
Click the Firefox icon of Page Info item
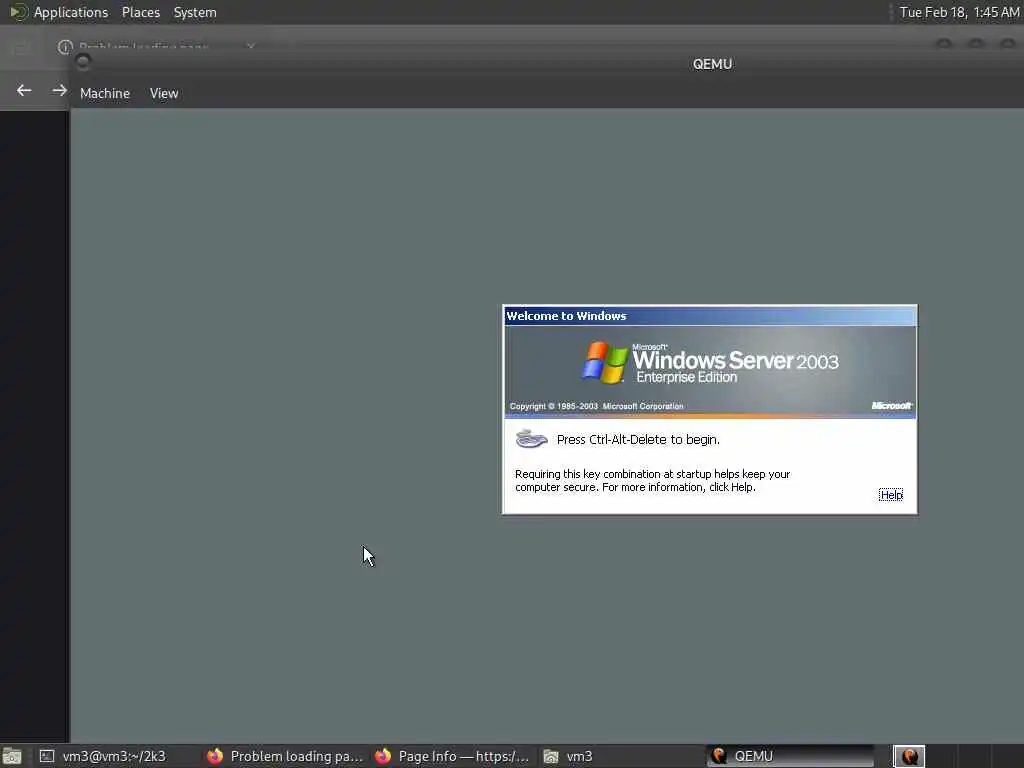(x=383, y=756)
